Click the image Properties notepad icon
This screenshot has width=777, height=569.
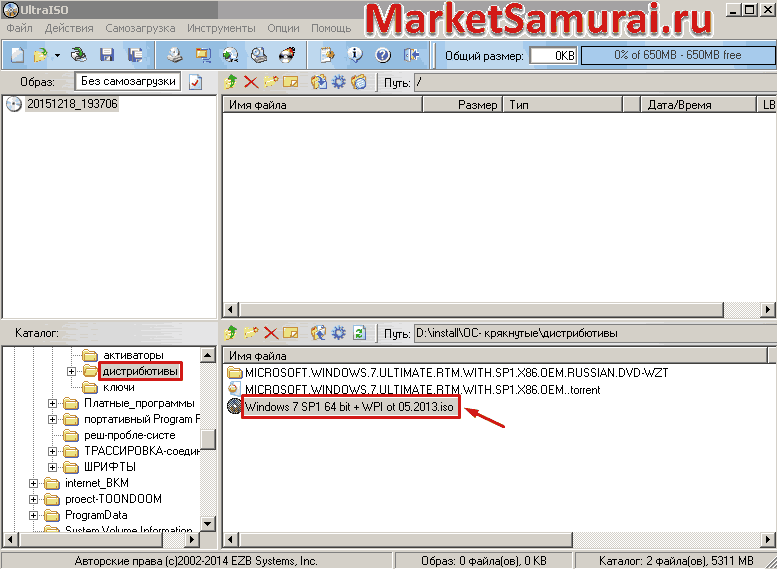click(x=327, y=55)
